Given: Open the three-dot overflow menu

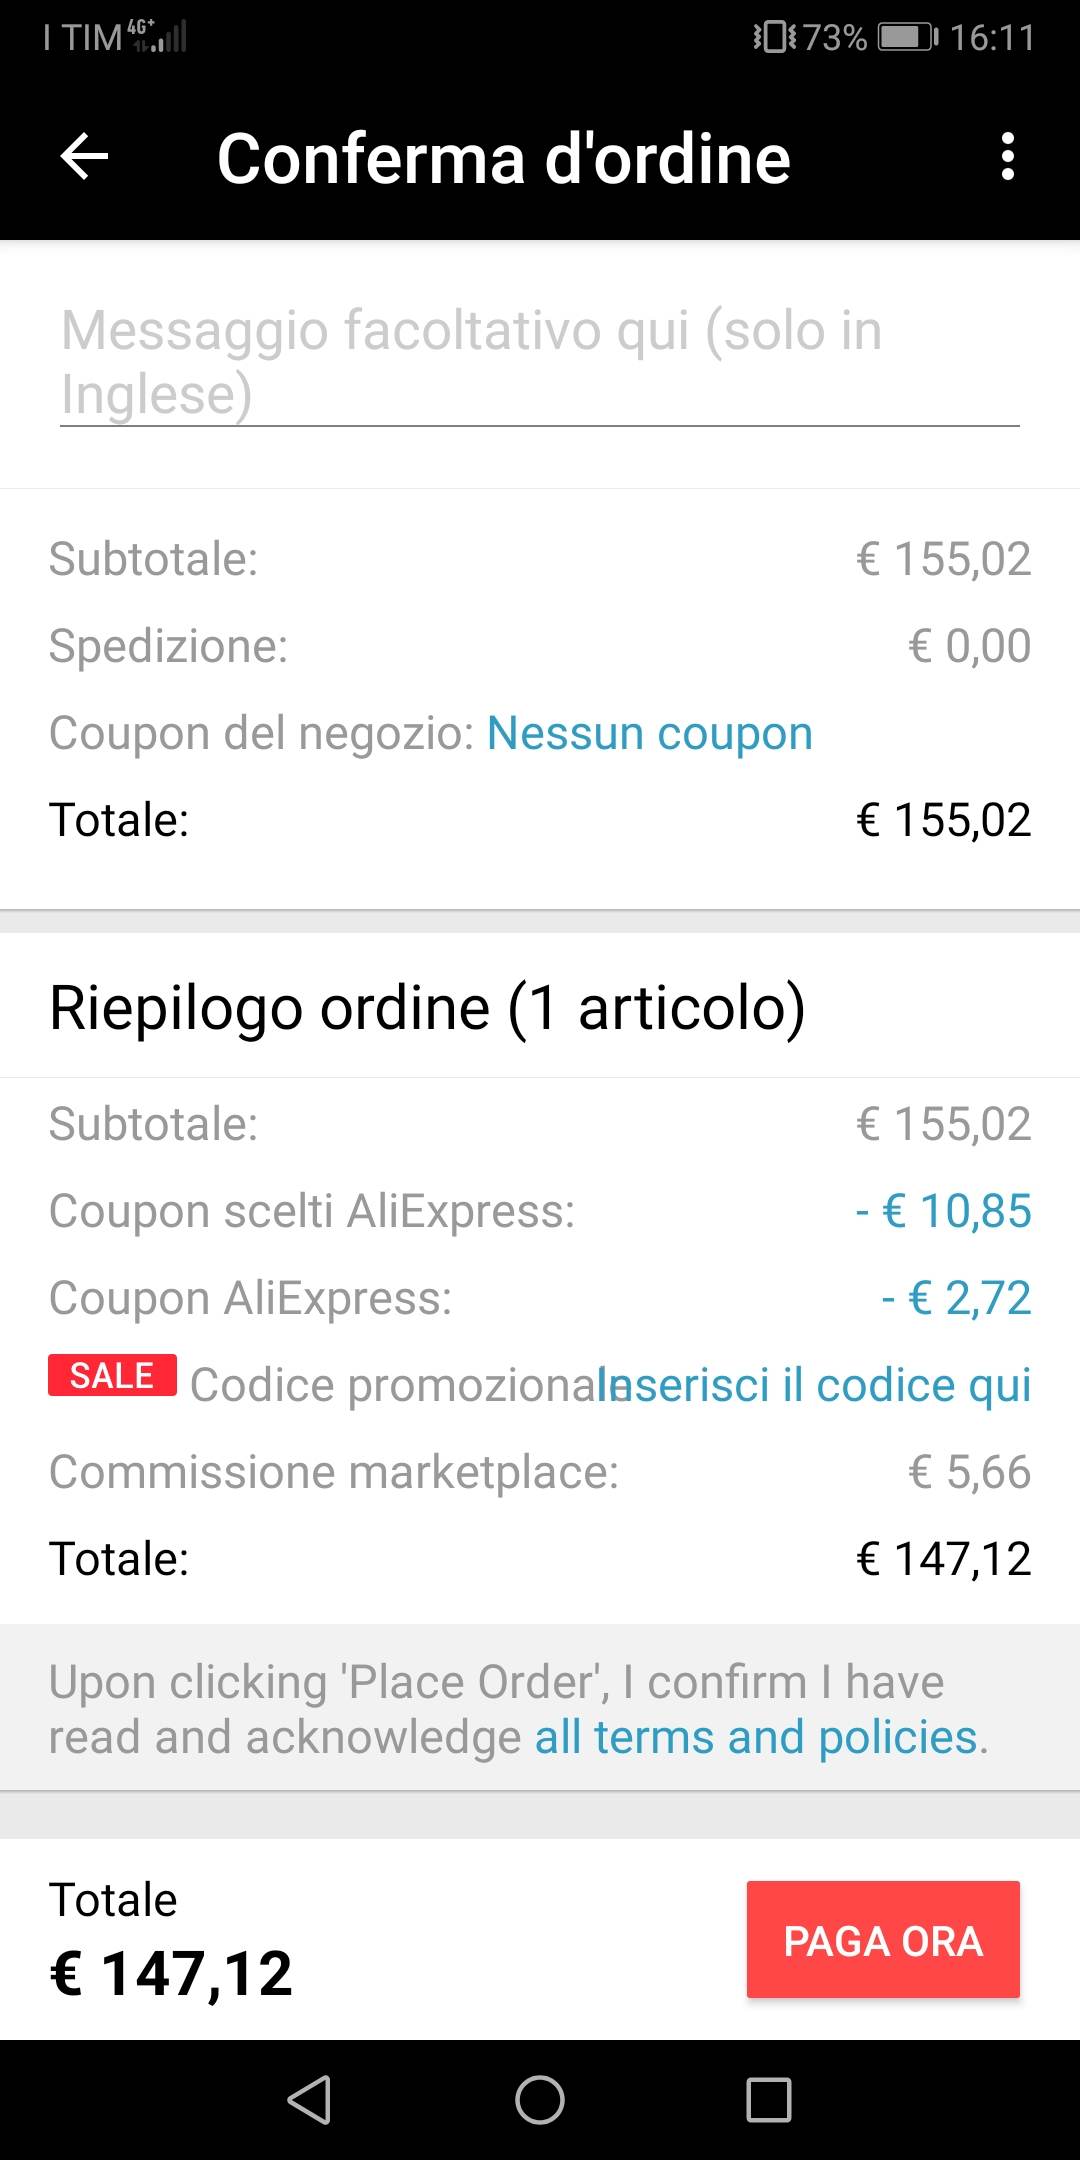Looking at the screenshot, I should pos(1007,157).
